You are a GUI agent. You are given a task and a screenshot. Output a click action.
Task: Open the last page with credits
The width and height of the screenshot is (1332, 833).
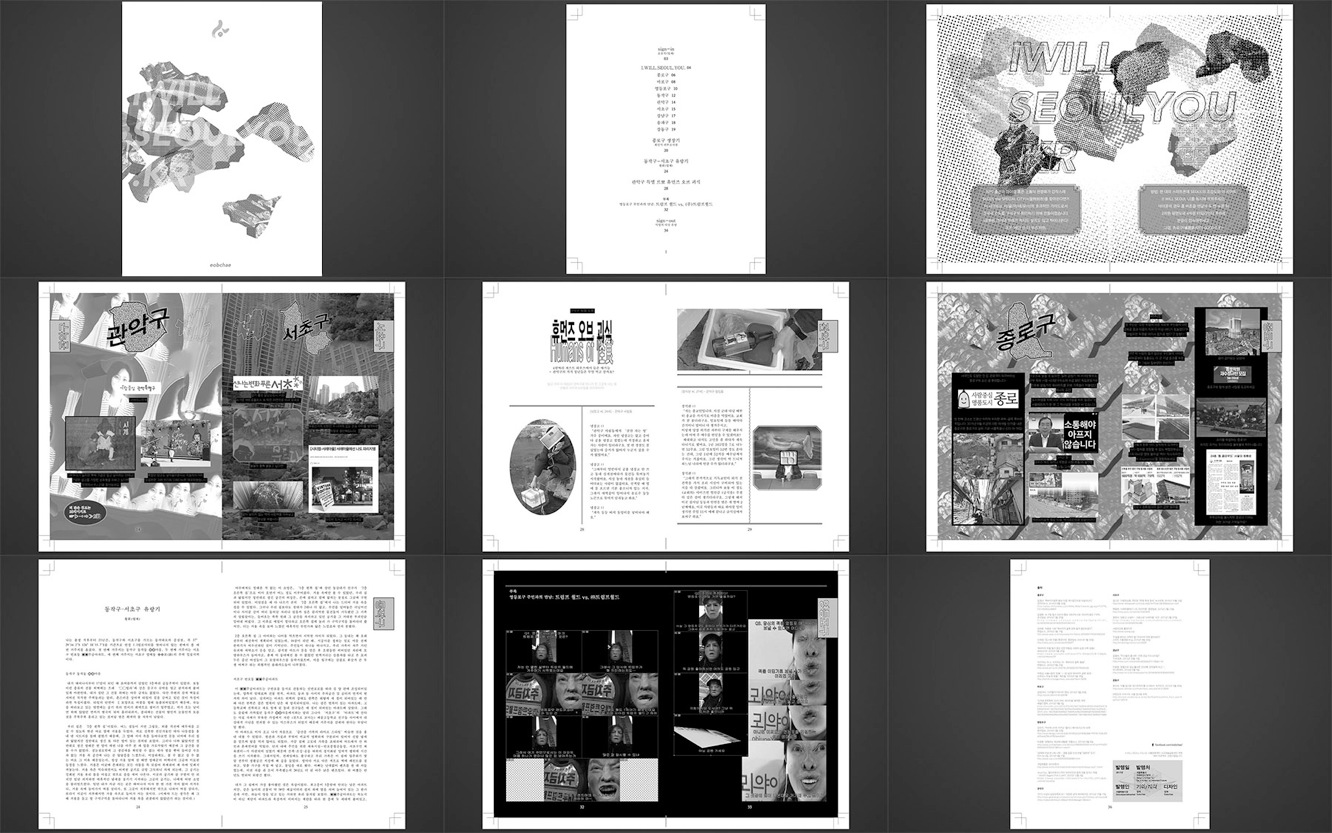[1109, 694]
